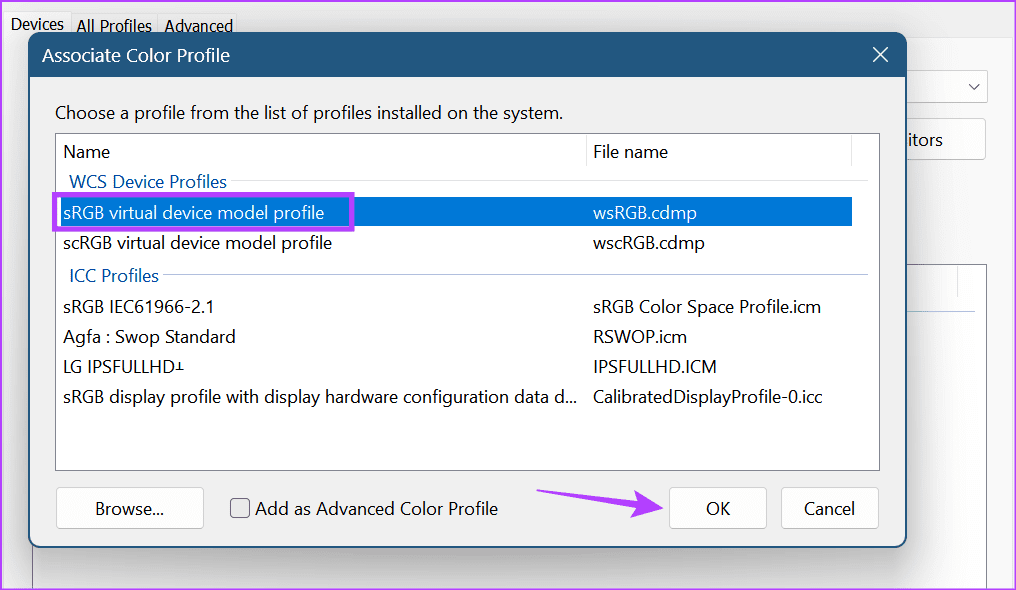The height and width of the screenshot is (590, 1016).
Task: Select sRGB virtual device model profile
Action: [x=454, y=212]
